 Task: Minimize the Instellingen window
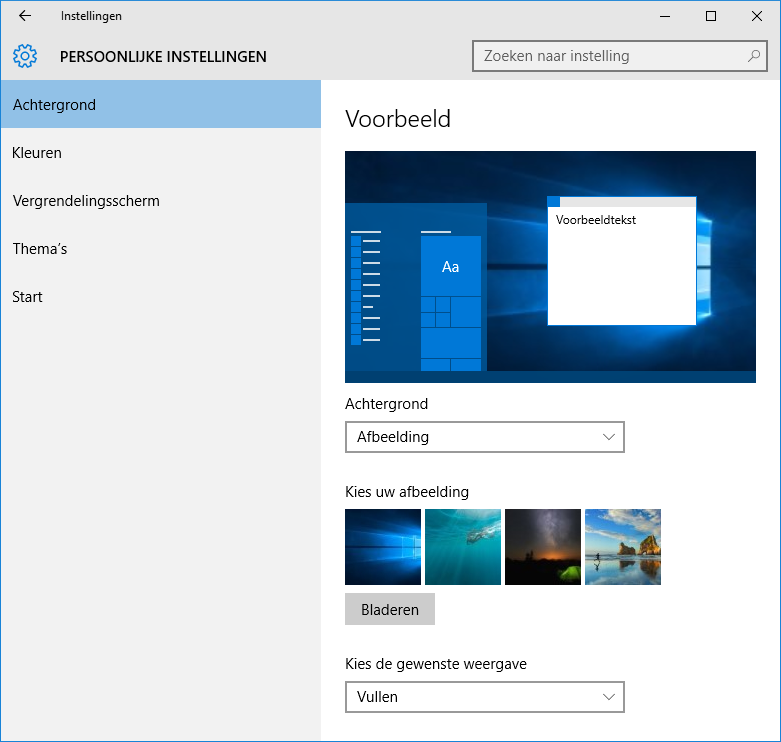[x=665, y=16]
